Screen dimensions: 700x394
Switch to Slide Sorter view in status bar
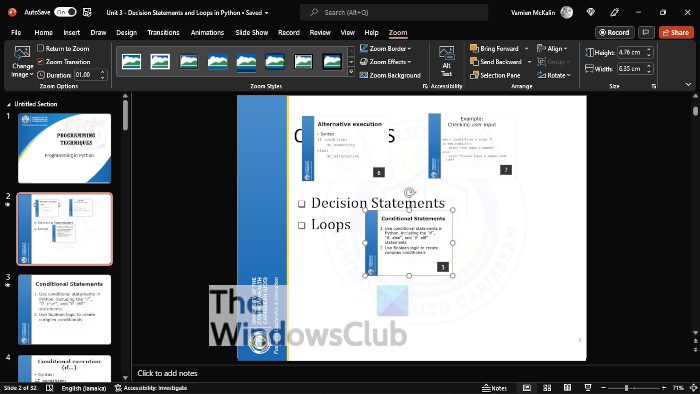point(547,388)
